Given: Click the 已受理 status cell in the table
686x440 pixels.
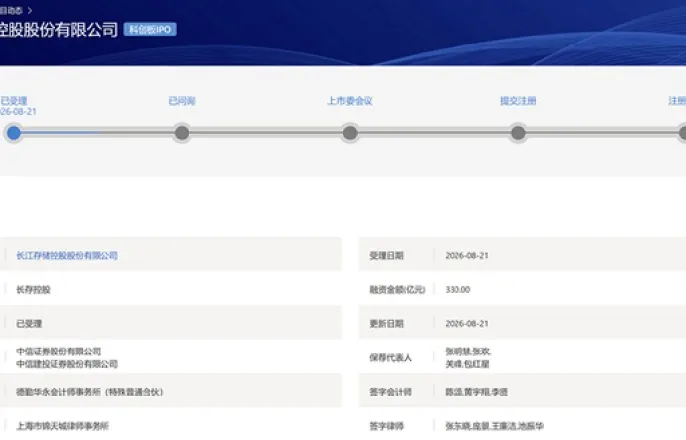Looking at the screenshot, I should pyautogui.click(x=29, y=324).
